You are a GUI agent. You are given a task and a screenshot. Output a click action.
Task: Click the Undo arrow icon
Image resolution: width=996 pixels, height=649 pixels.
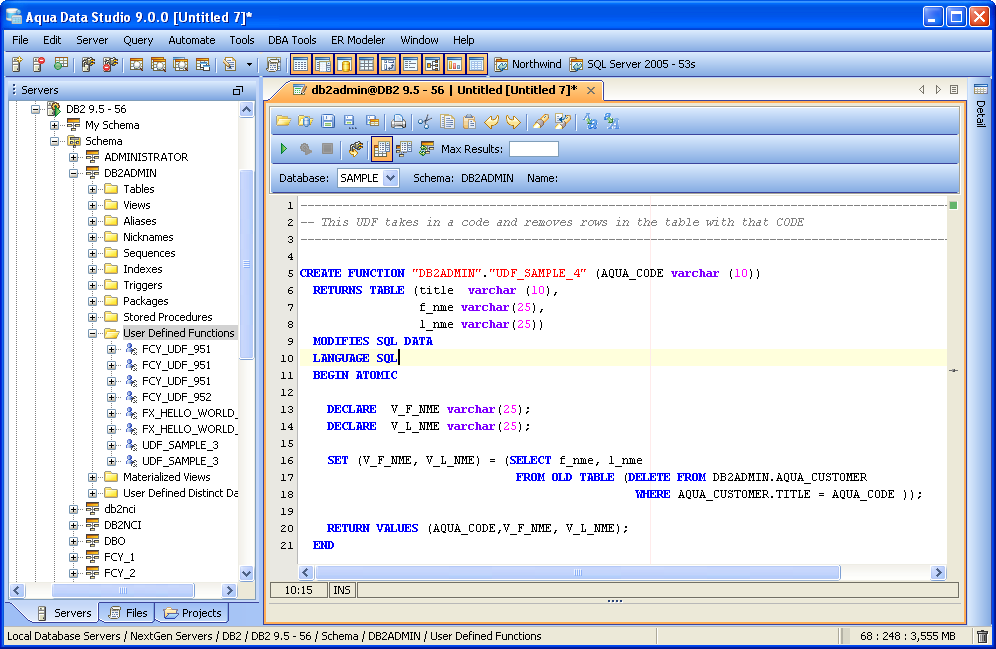point(491,122)
